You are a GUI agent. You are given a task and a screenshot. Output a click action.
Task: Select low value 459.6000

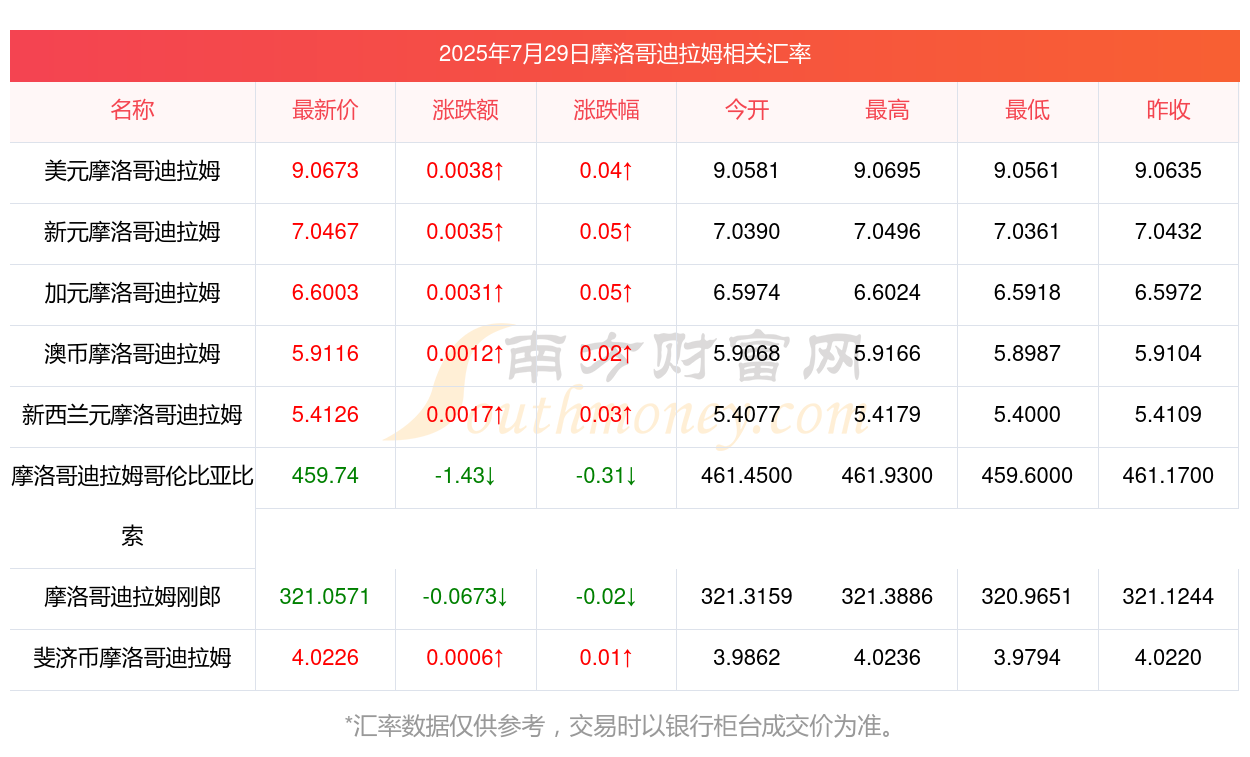[1028, 476]
